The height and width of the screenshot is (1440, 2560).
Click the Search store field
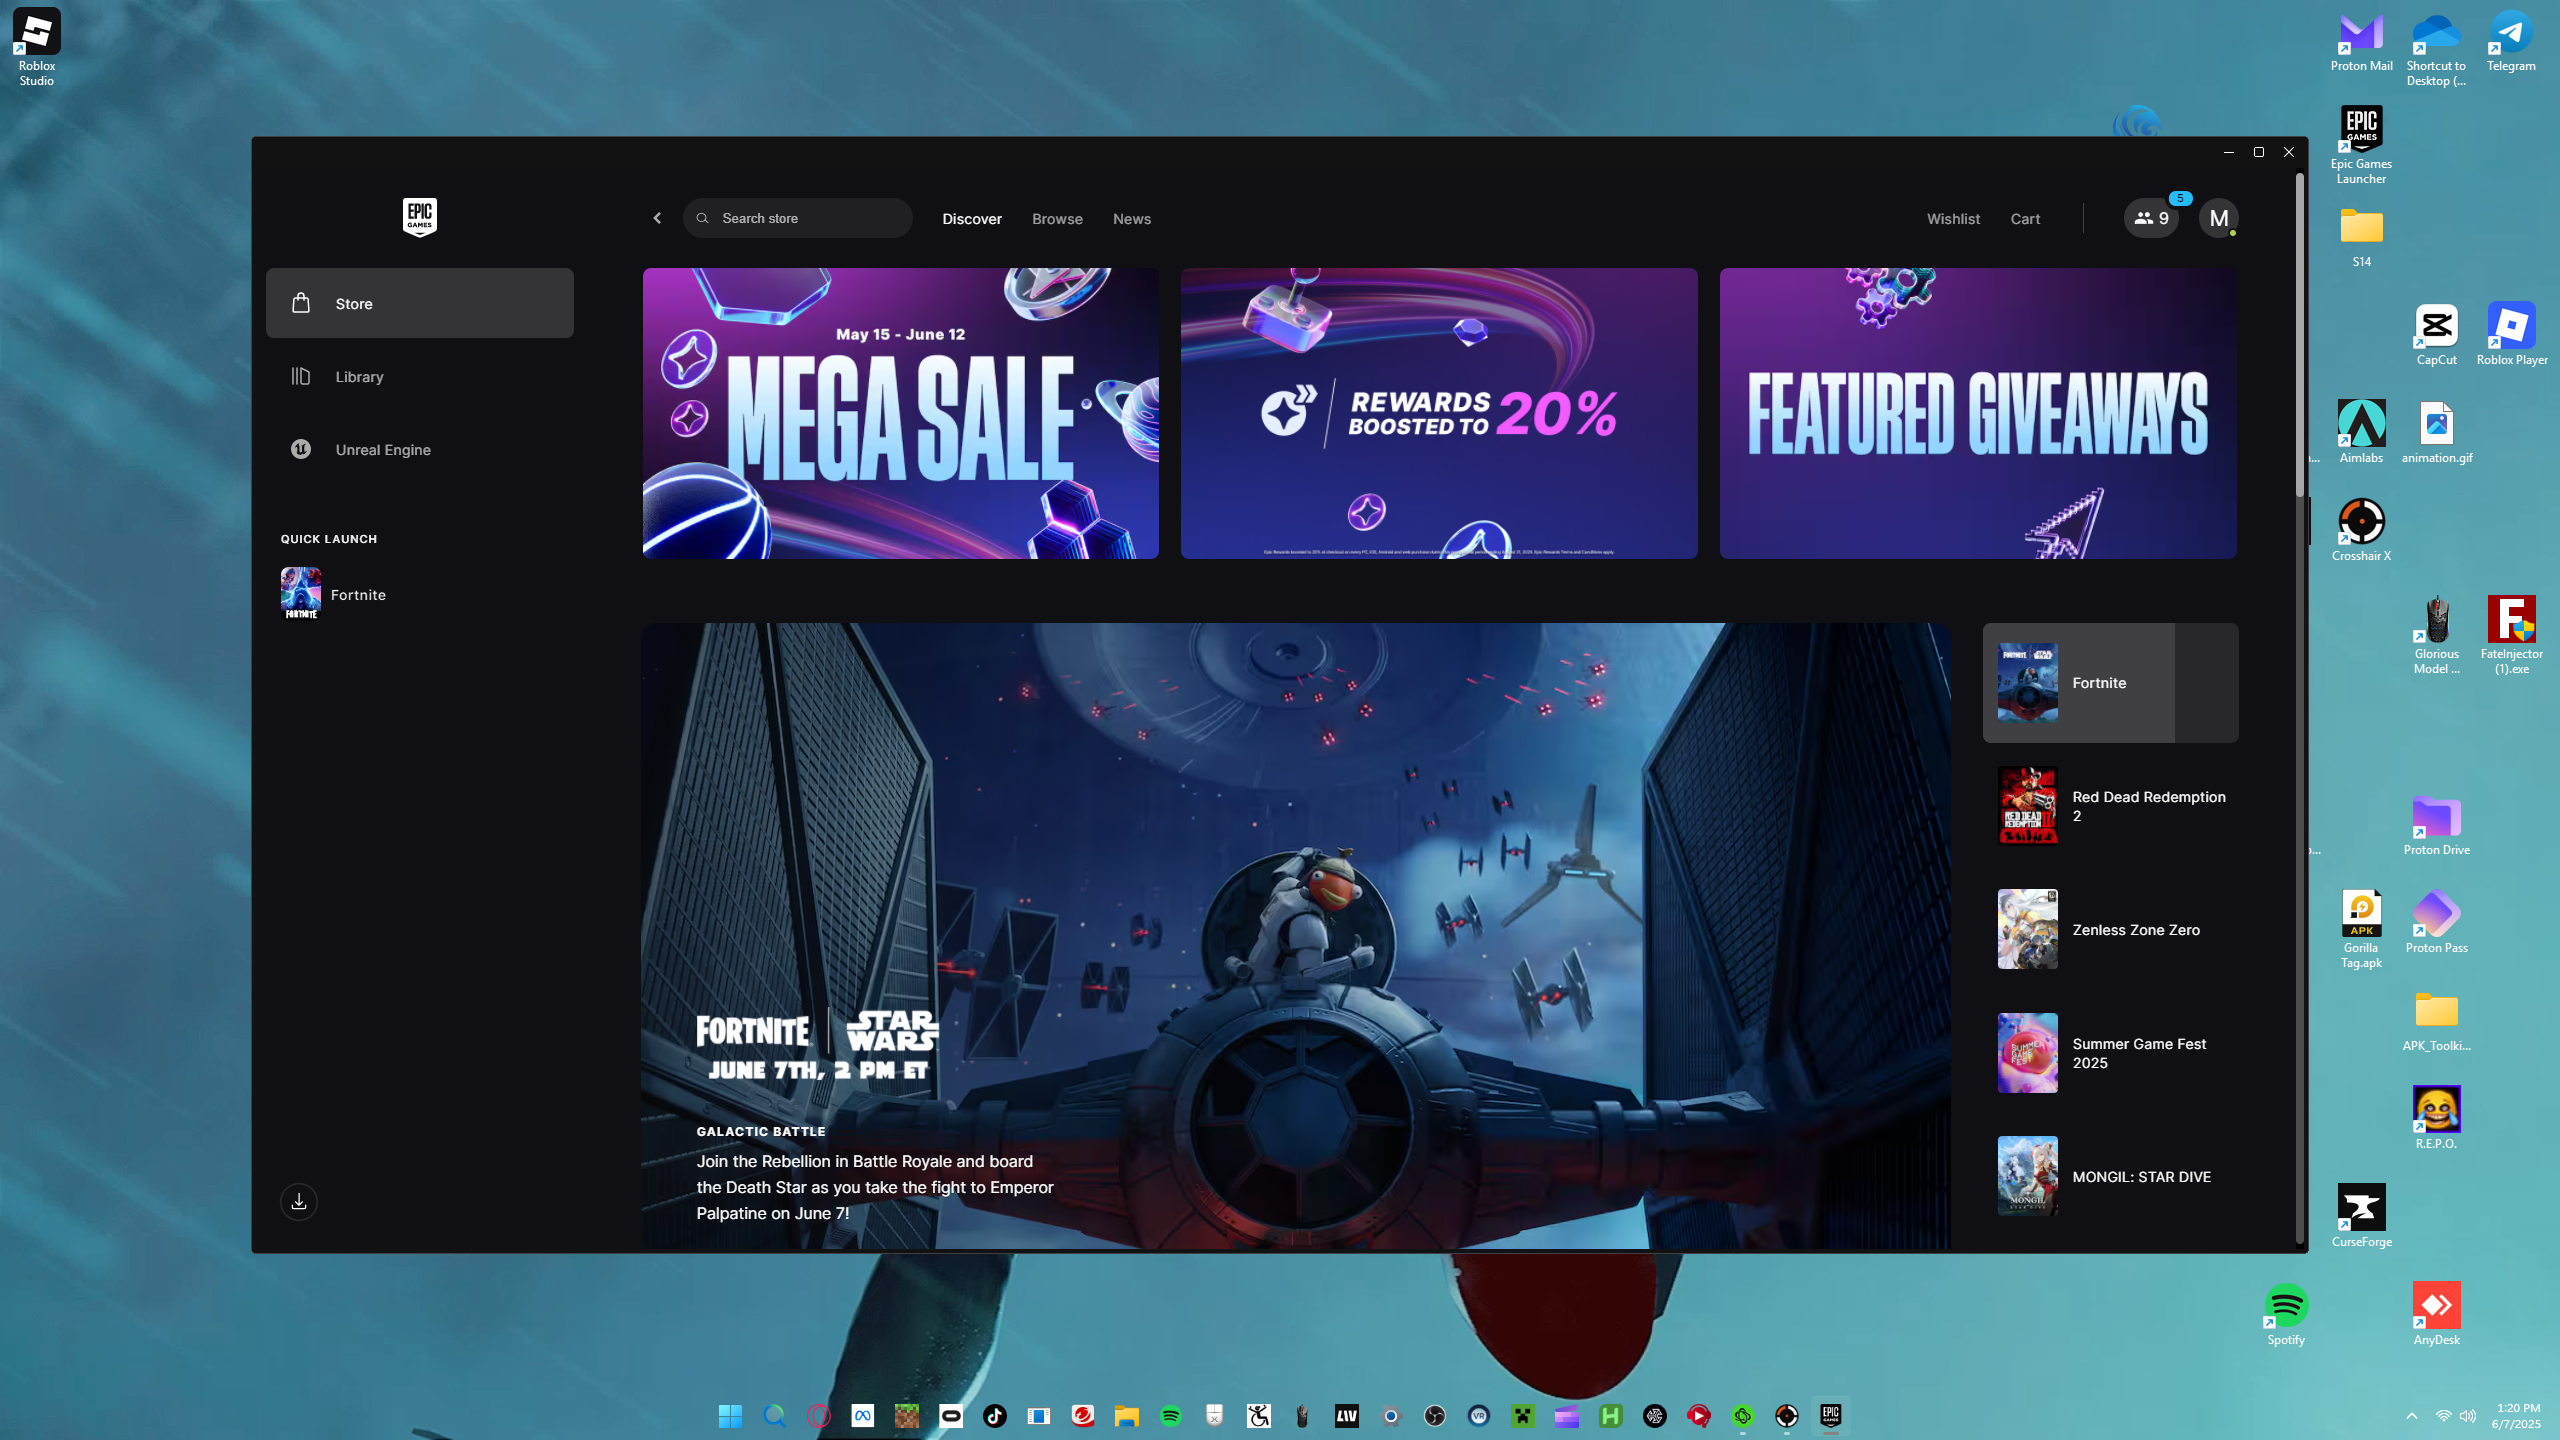(x=798, y=218)
